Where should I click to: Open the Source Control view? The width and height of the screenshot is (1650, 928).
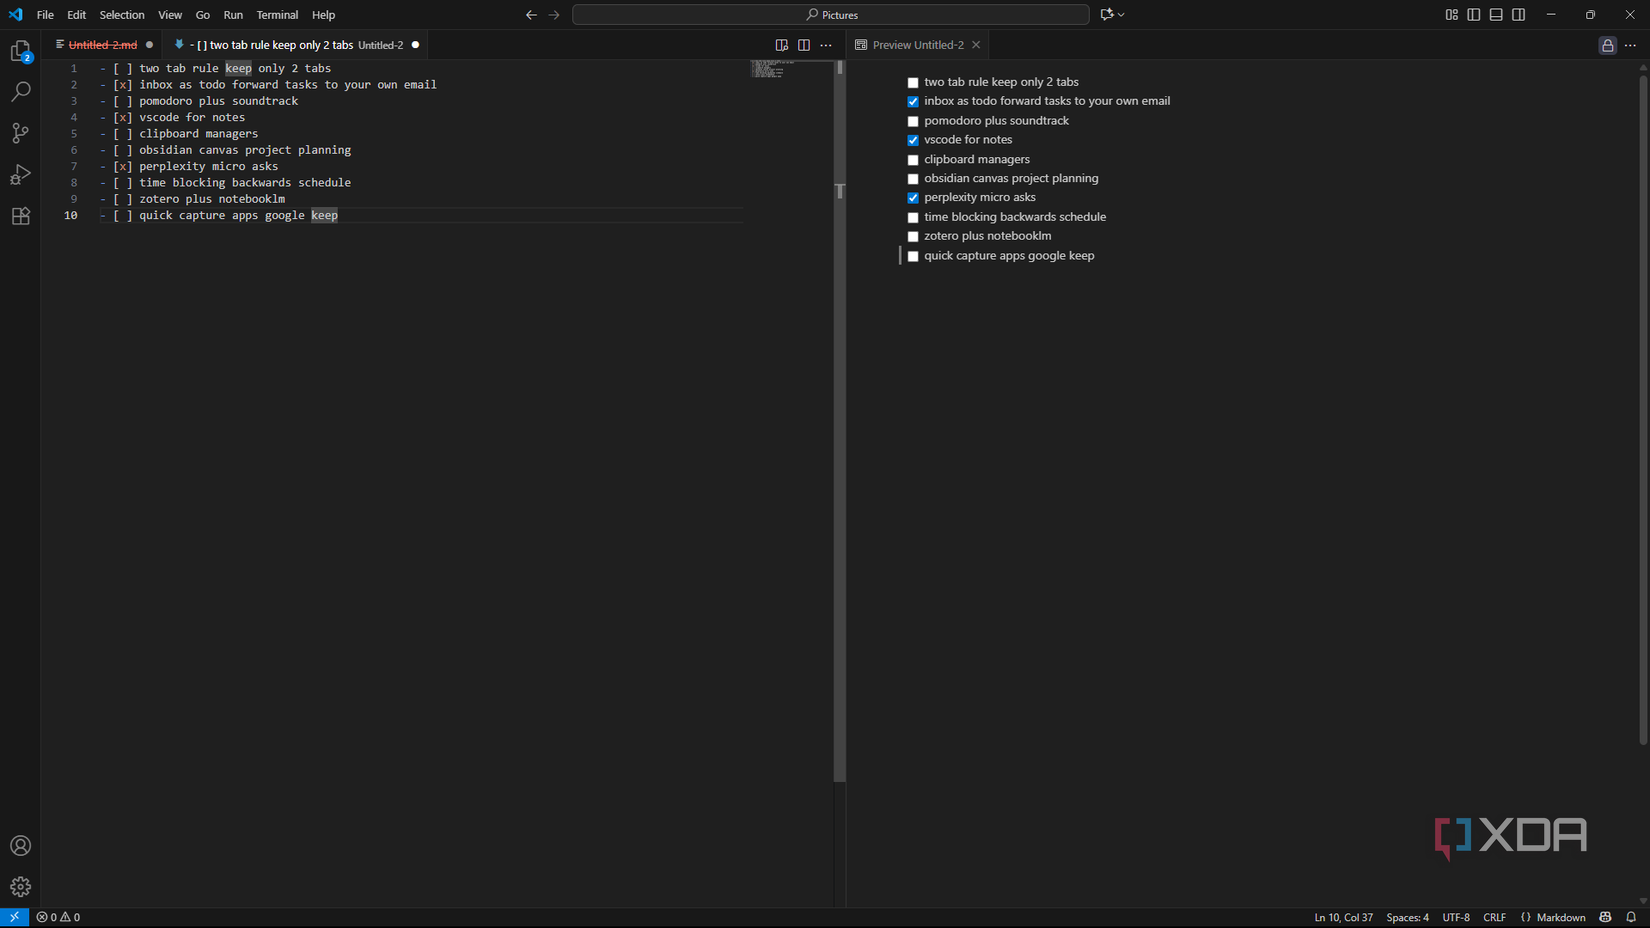tap(20, 133)
